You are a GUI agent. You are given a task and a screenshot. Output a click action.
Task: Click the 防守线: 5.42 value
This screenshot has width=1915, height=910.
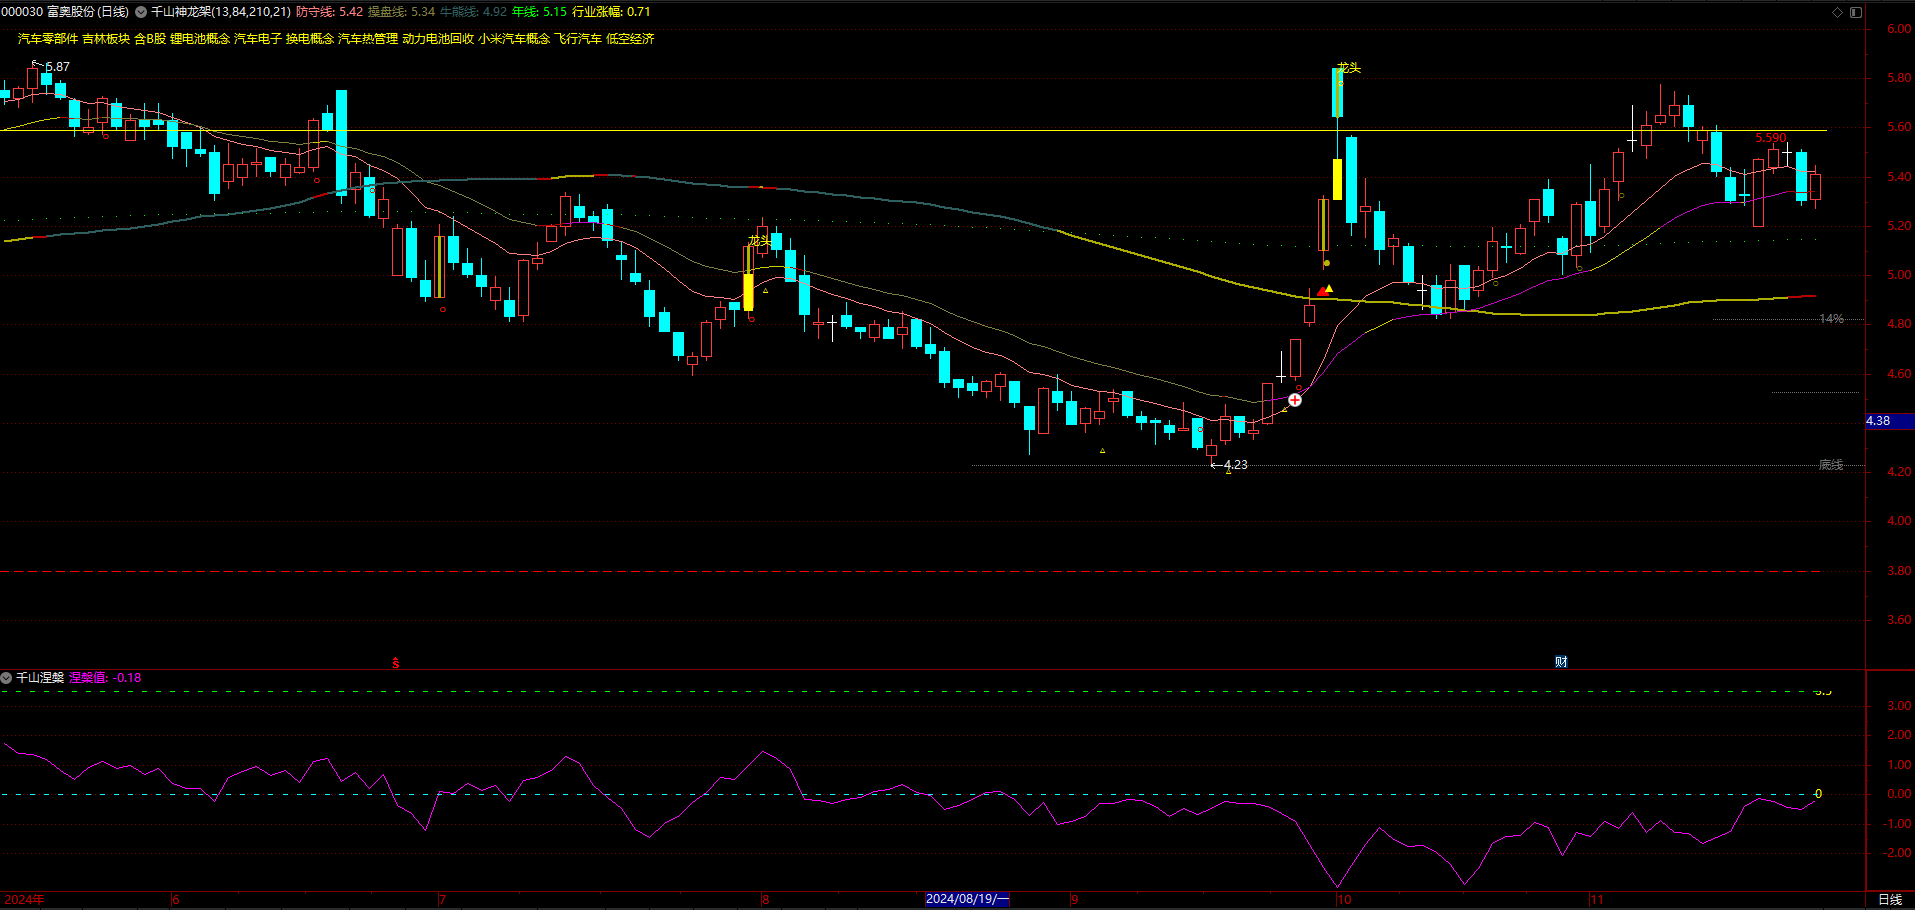pyautogui.click(x=330, y=12)
